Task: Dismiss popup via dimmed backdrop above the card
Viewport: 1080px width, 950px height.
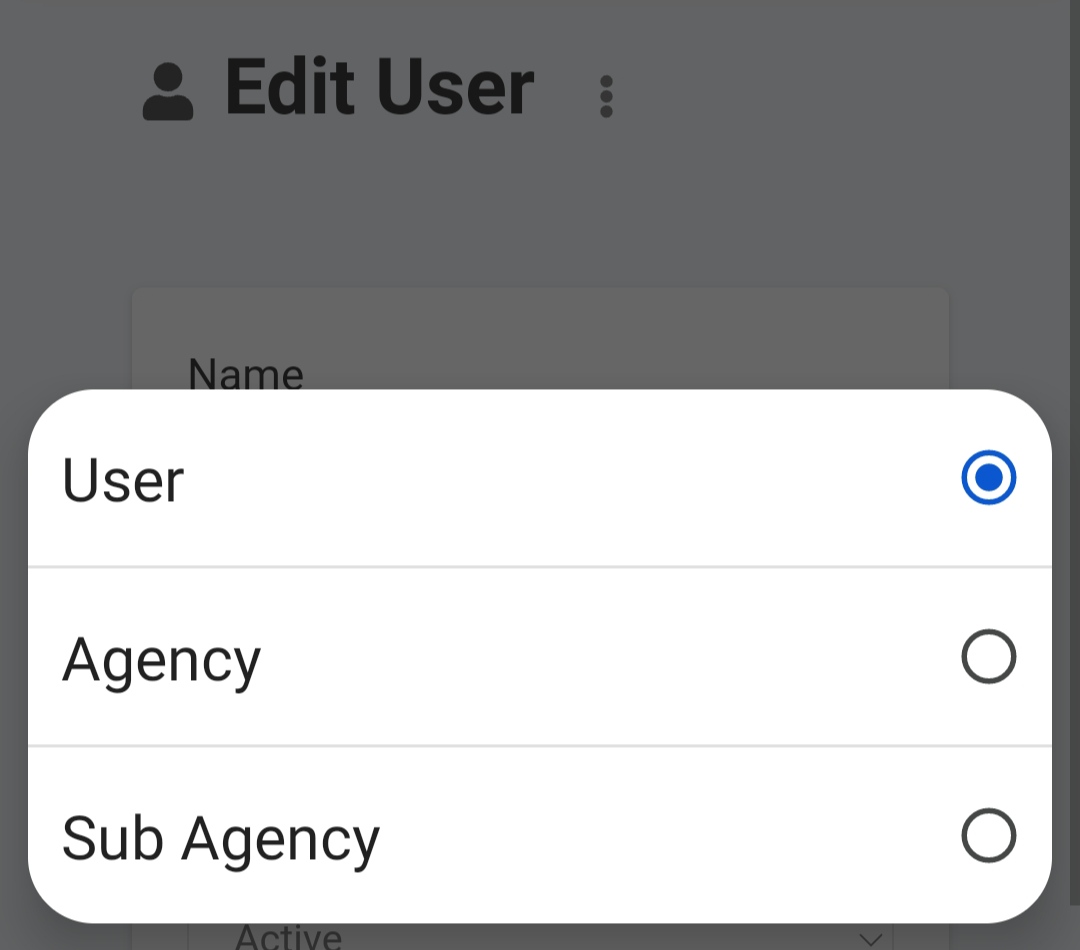Action: click(540, 220)
